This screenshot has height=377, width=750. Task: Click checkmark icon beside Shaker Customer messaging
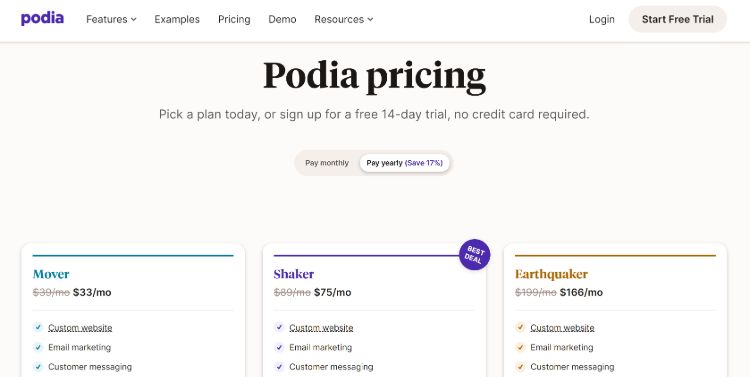(x=279, y=367)
